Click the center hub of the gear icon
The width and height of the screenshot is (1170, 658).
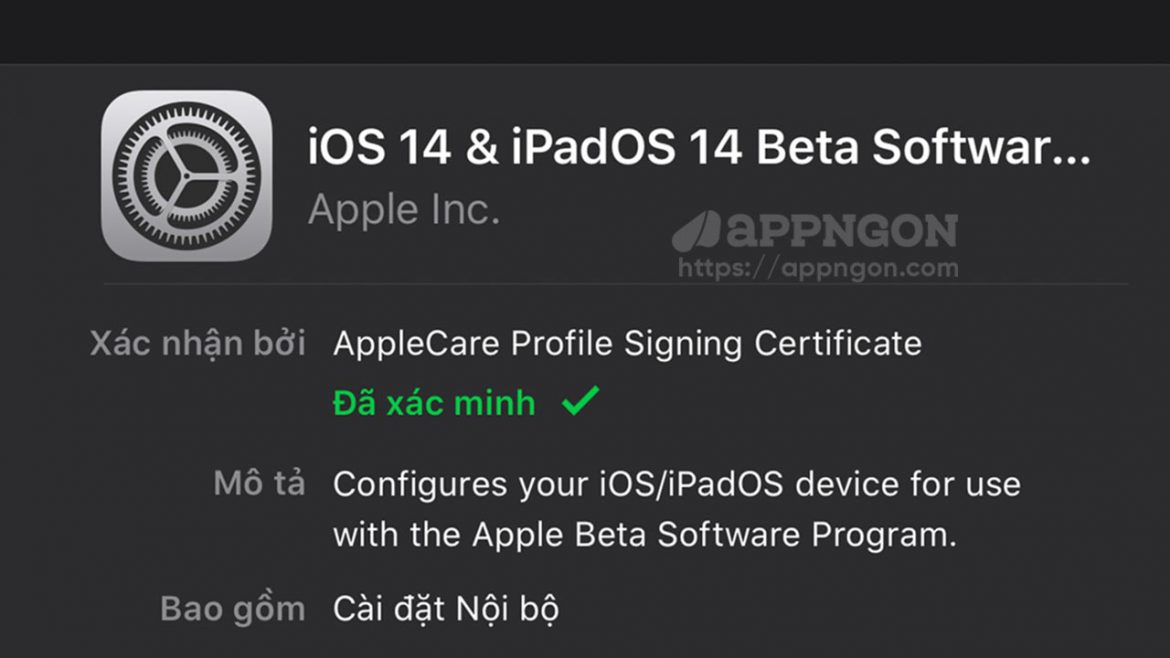[186, 176]
